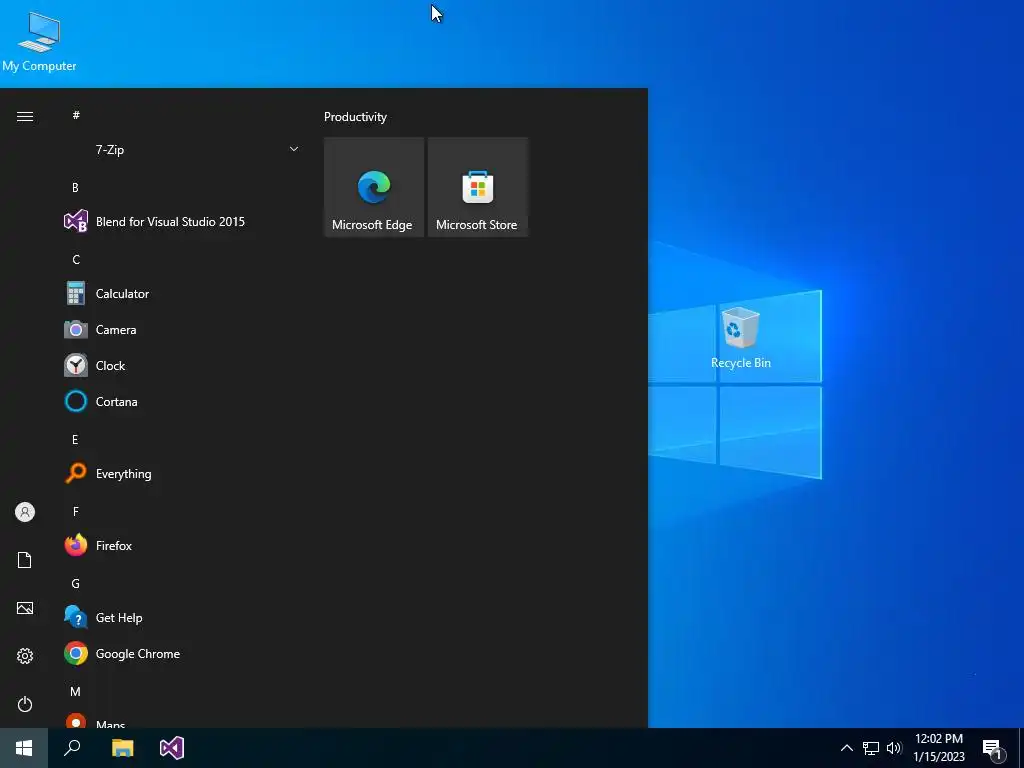Open Pictures from the Start sidebar

pyautogui.click(x=25, y=608)
